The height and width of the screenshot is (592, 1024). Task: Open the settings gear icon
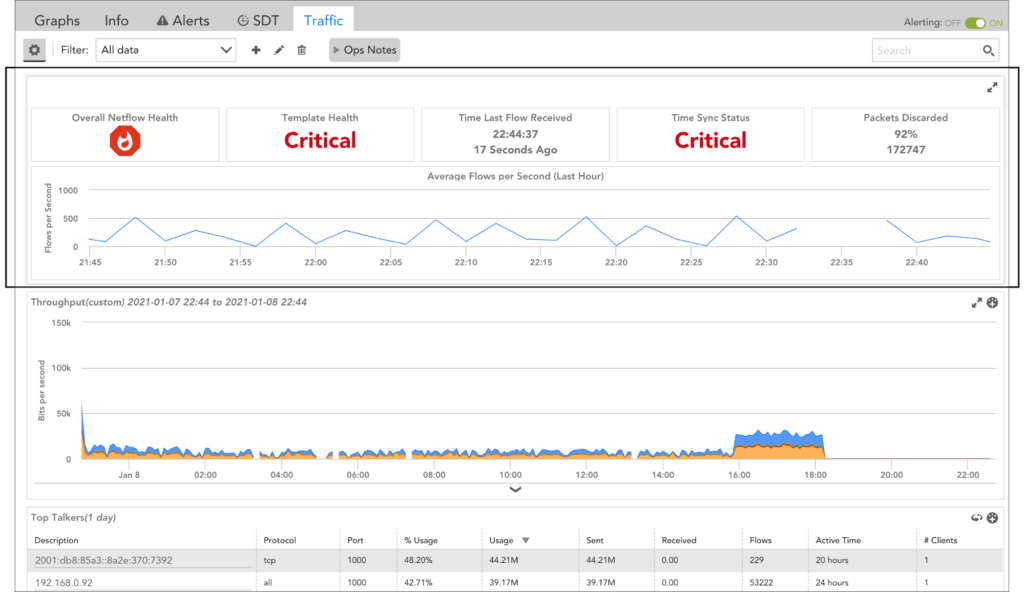coord(35,50)
